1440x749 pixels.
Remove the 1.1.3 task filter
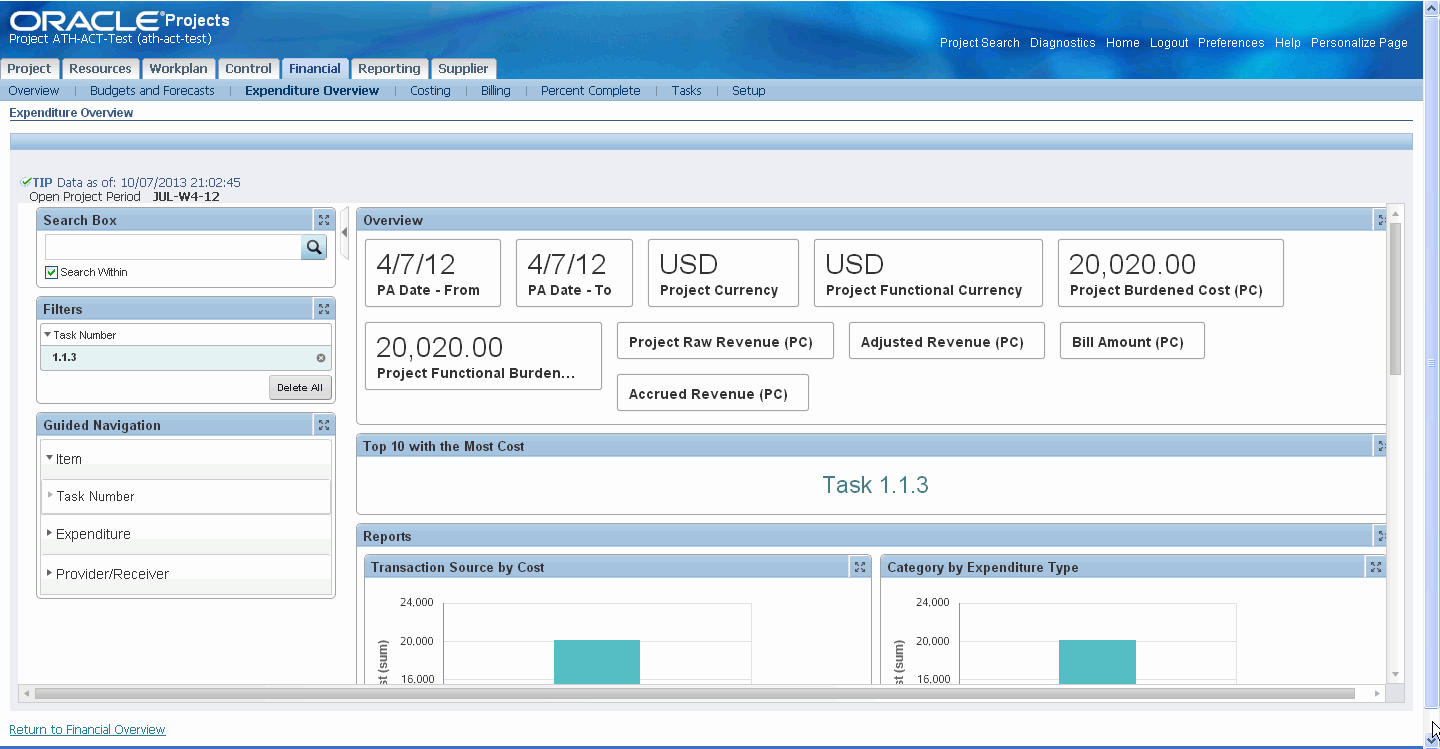pyautogui.click(x=321, y=357)
